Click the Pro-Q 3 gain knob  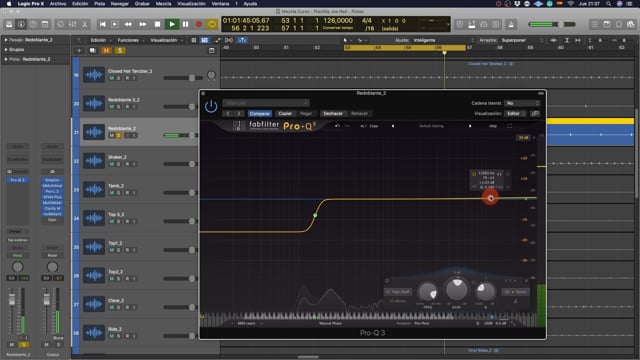(457, 289)
